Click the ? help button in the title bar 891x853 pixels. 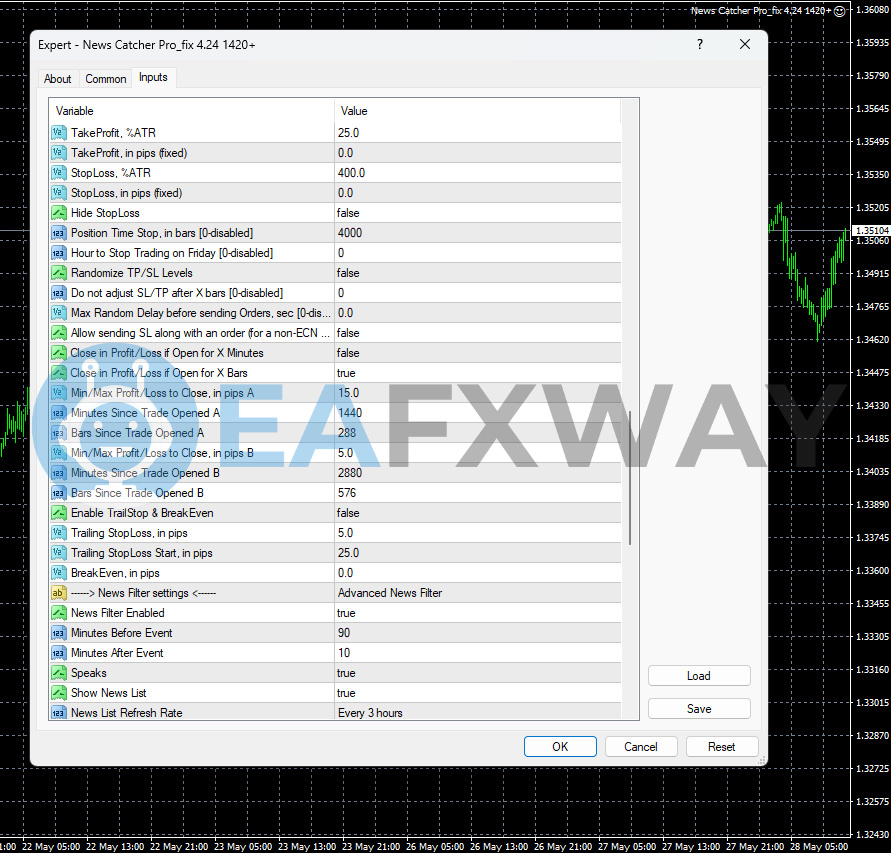click(700, 44)
